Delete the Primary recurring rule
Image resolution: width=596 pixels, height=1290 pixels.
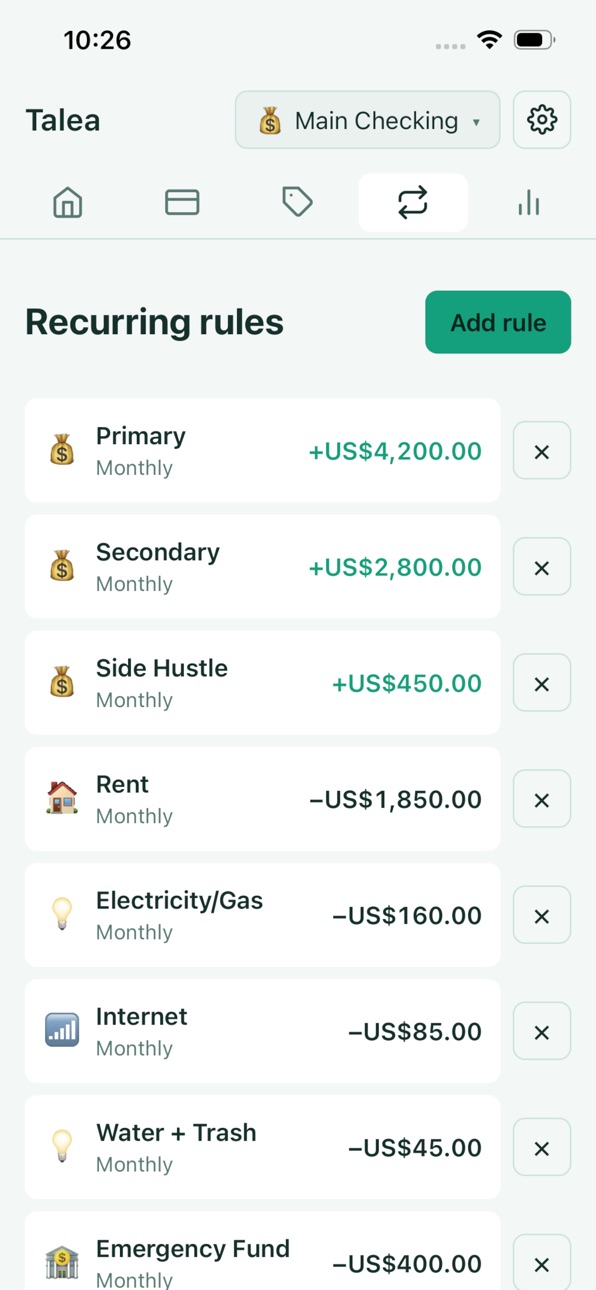pyautogui.click(x=542, y=451)
